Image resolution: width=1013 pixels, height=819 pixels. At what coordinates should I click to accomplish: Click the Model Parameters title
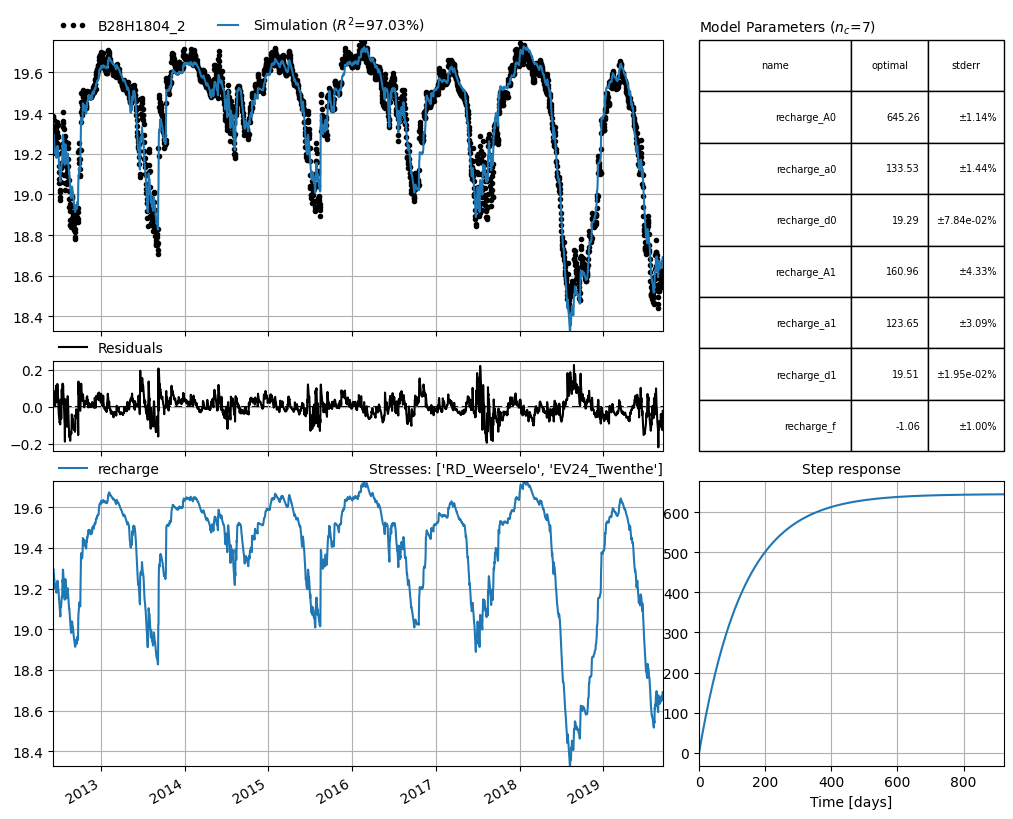coord(788,27)
